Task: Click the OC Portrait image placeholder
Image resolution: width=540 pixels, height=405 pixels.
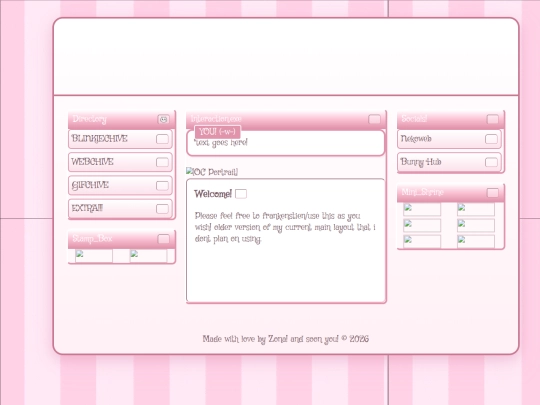Action: click(x=212, y=172)
